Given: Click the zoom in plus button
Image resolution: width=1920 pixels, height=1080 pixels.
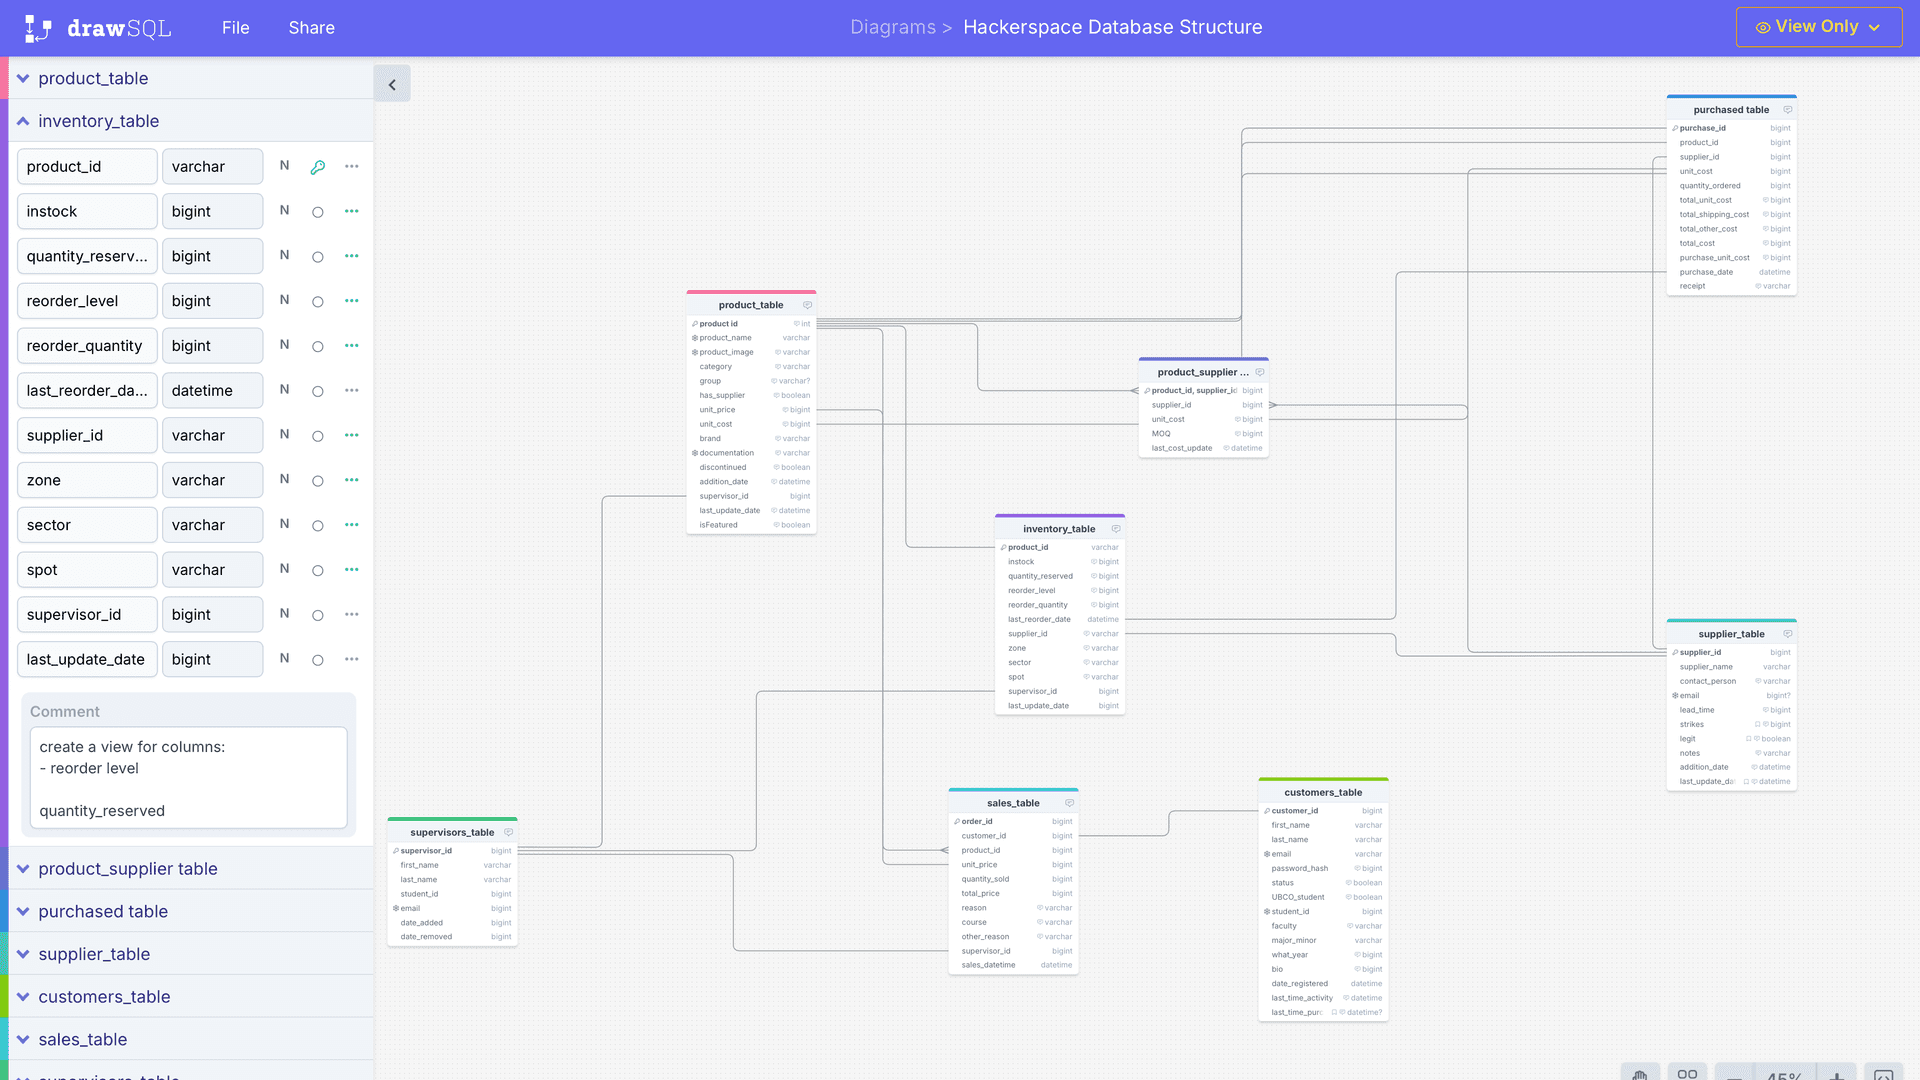Looking at the screenshot, I should [x=1837, y=1074].
